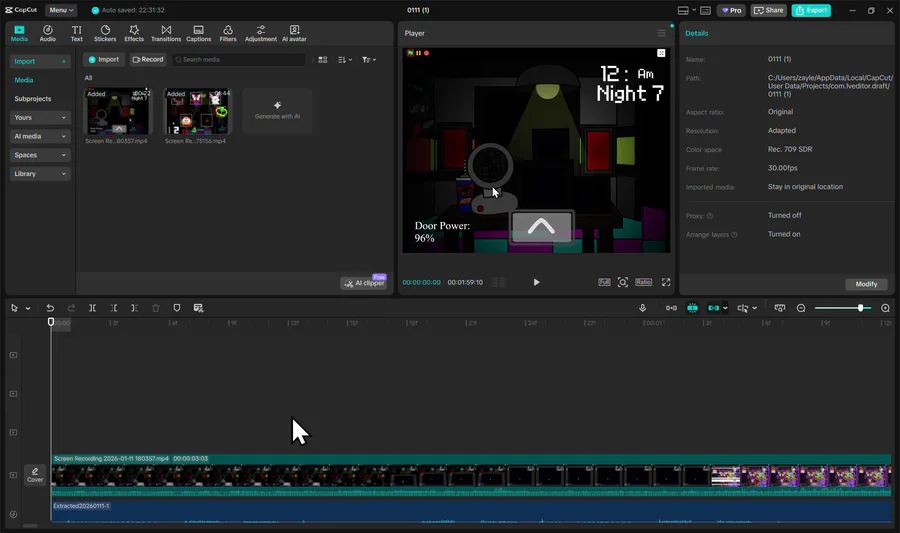The height and width of the screenshot is (533, 900).
Task: Open the Adjustment panel icon
Action: pyautogui.click(x=261, y=33)
